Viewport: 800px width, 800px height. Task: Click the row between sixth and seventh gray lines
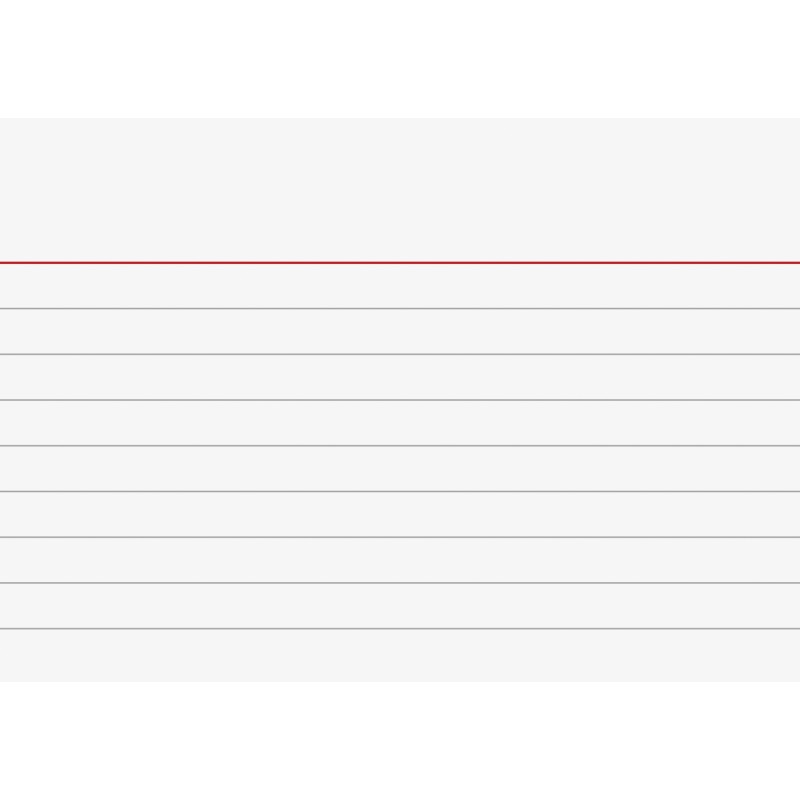point(400,560)
